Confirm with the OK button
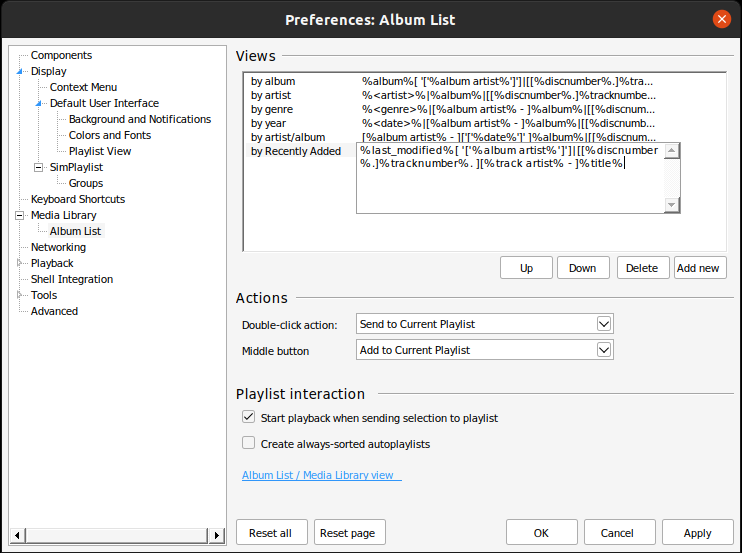This screenshot has height=553, width=742. 541,532
